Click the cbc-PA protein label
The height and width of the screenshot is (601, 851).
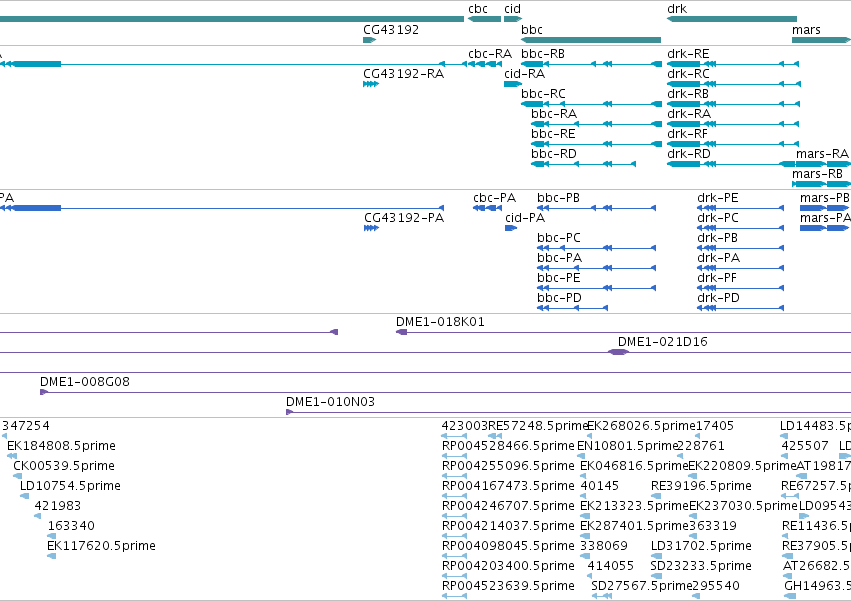(x=494, y=198)
